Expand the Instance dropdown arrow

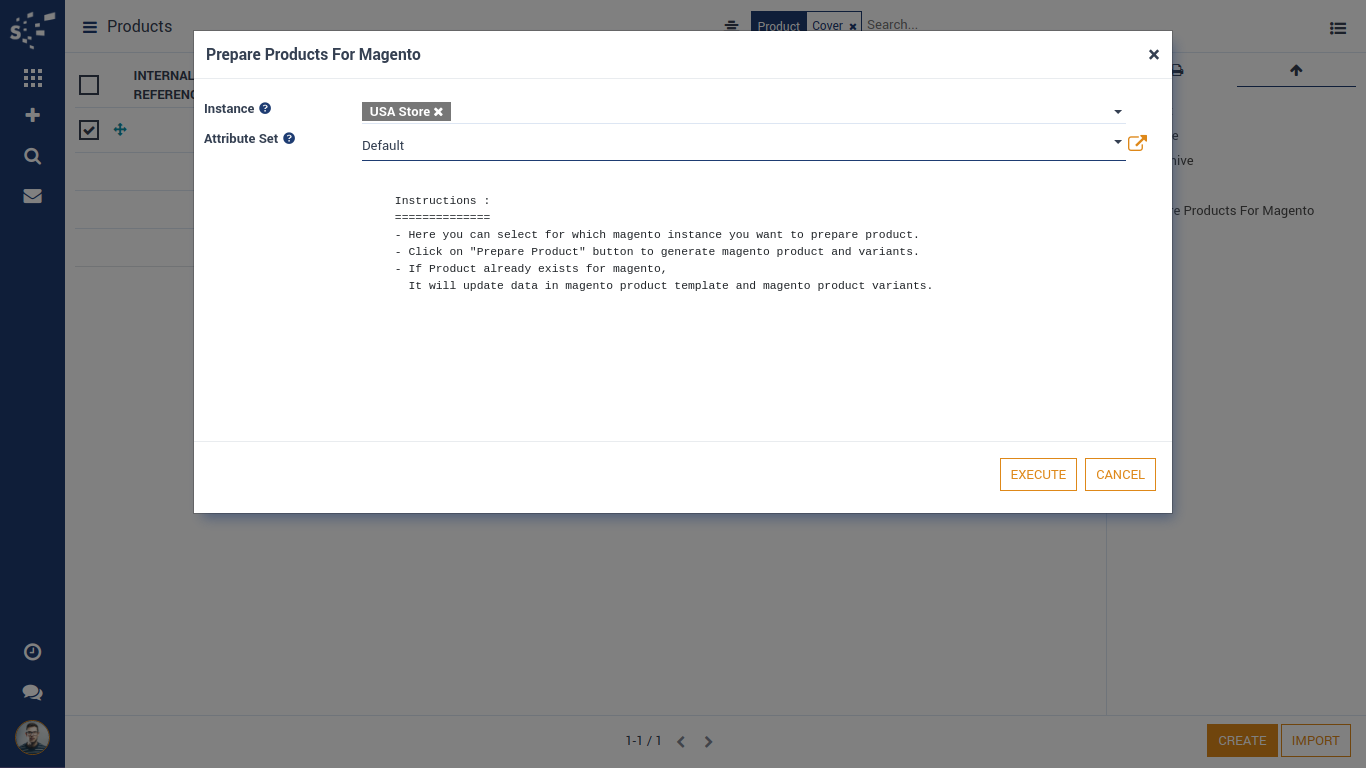coord(1118,112)
